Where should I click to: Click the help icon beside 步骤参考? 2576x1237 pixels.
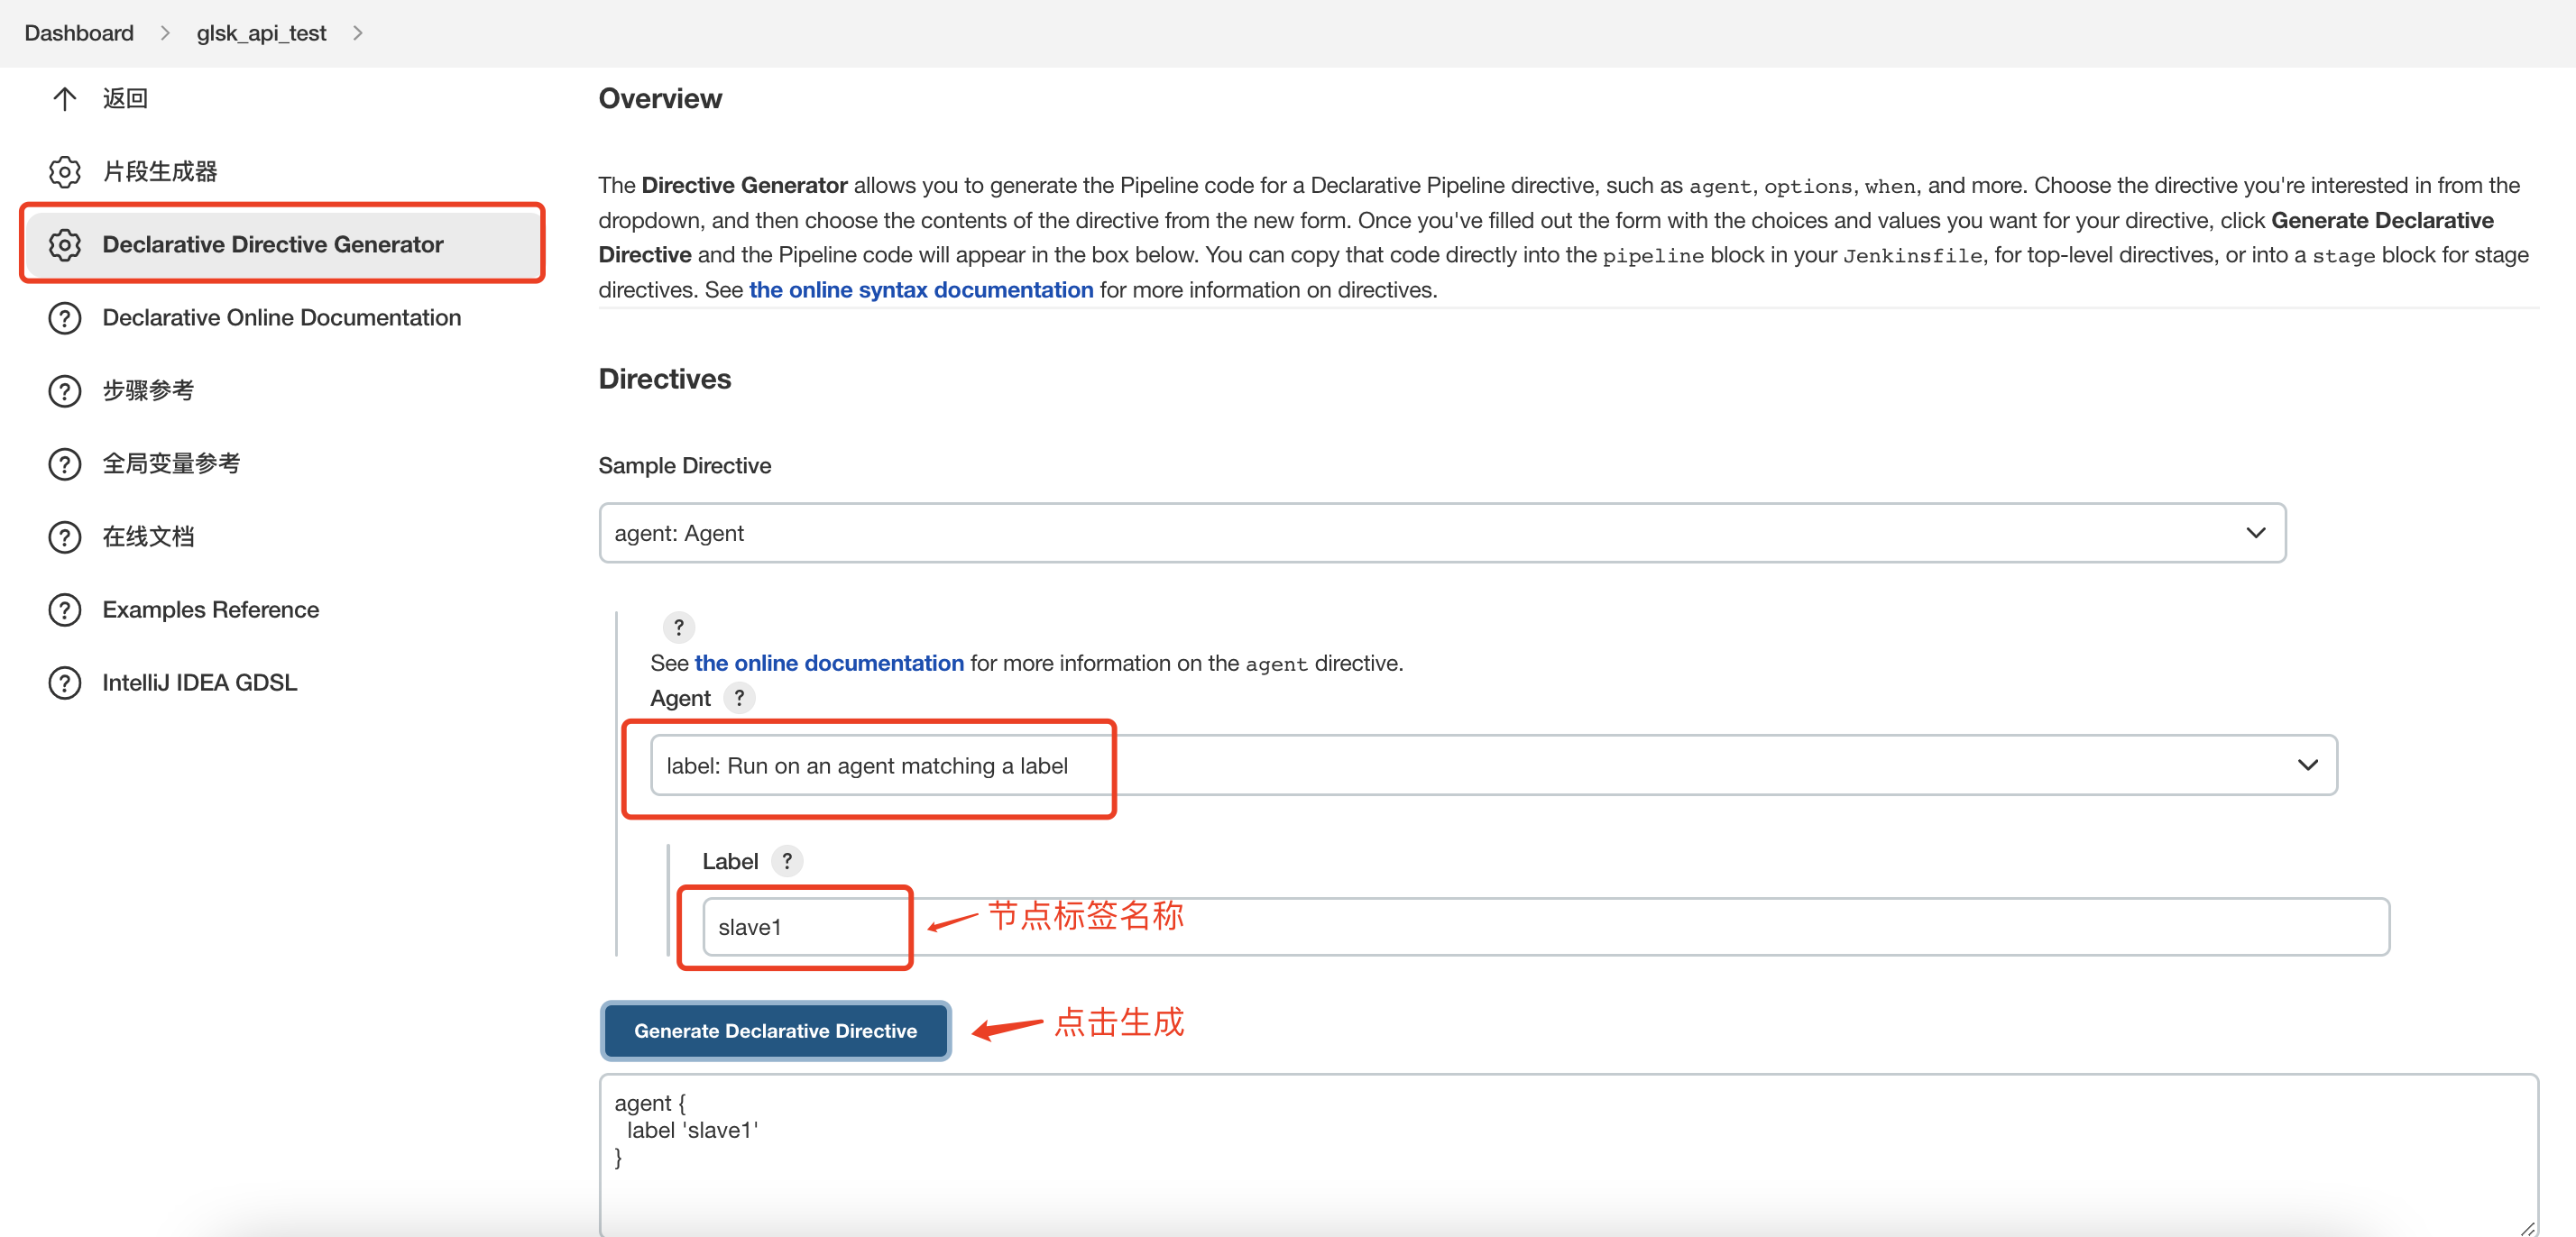click(x=64, y=390)
